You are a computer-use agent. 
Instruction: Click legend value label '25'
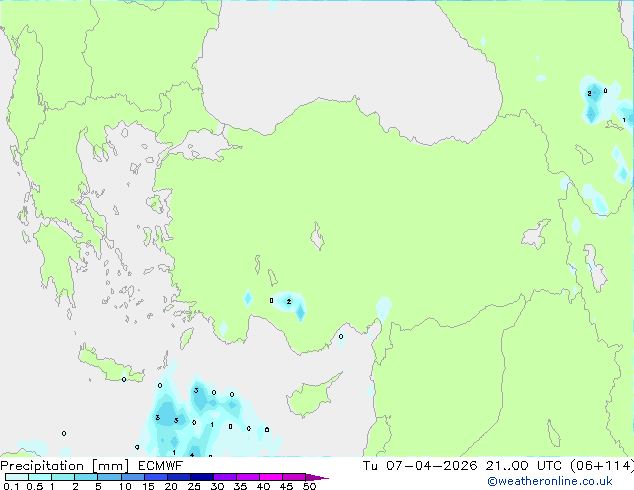point(194,486)
